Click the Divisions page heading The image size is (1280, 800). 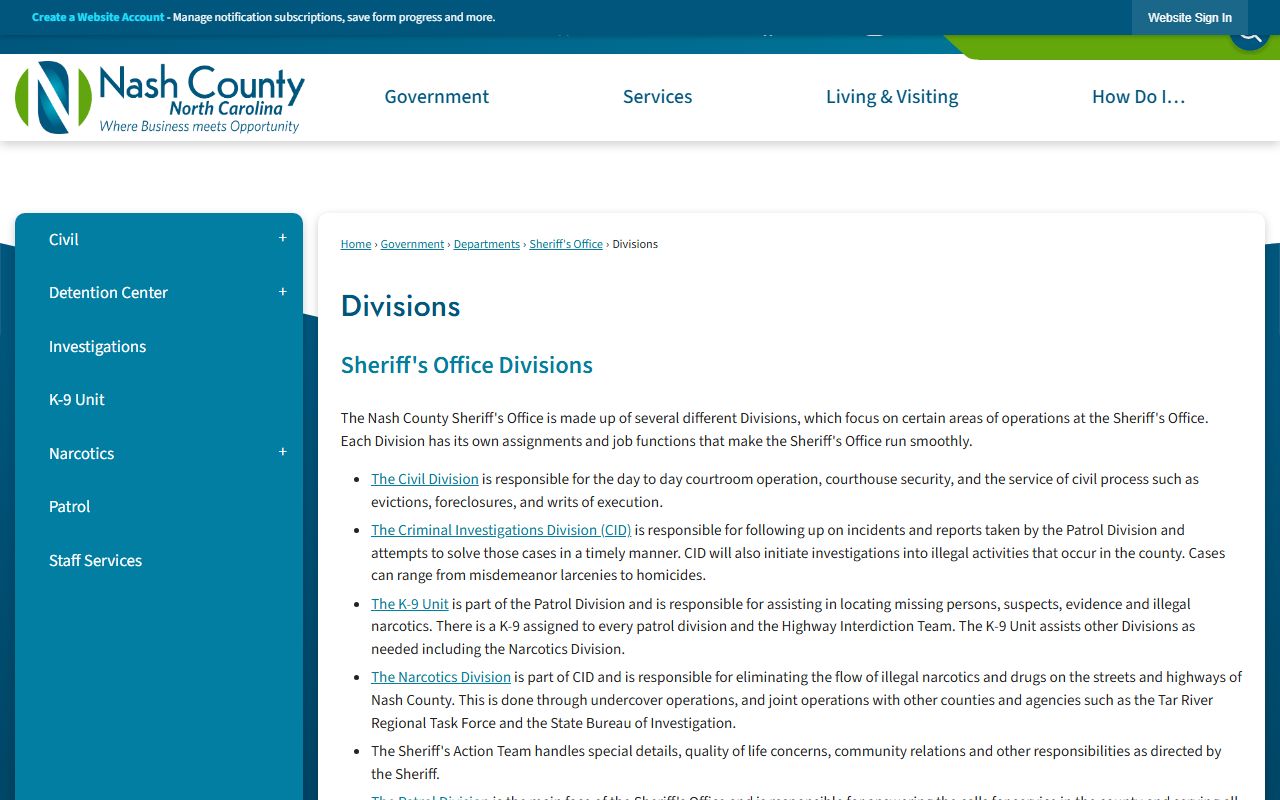(x=401, y=306)
